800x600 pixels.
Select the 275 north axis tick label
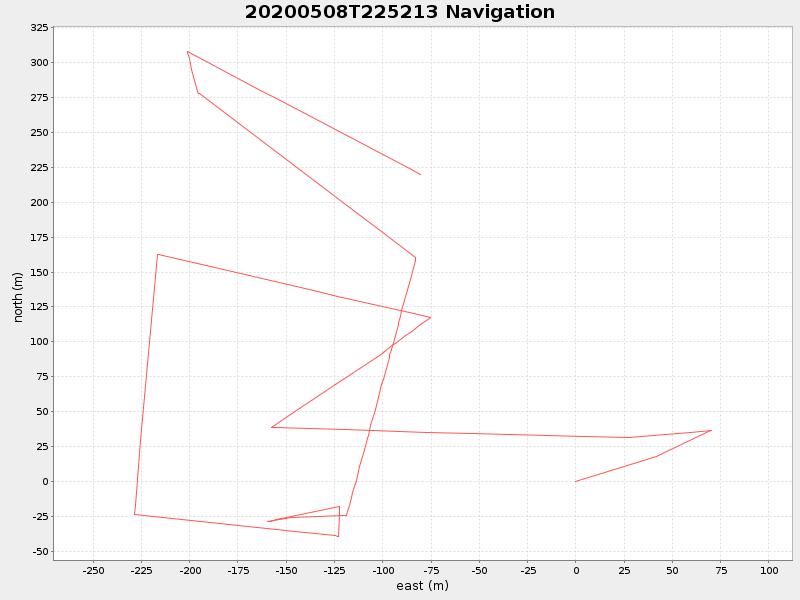39,97
